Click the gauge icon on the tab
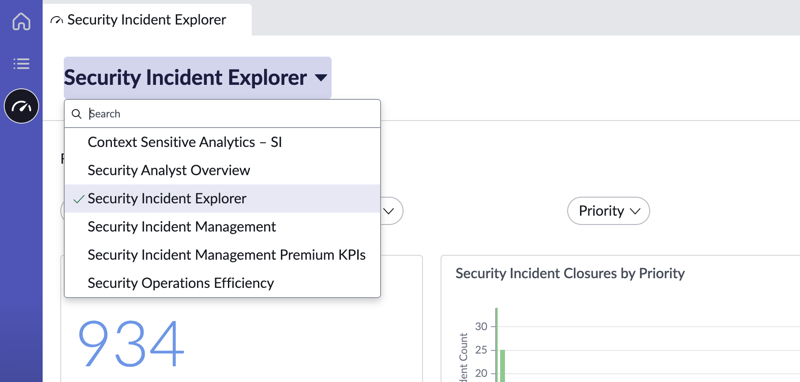The height and width of the screenshot is (382, 800). pyautogui.click(x=57, y=20)
